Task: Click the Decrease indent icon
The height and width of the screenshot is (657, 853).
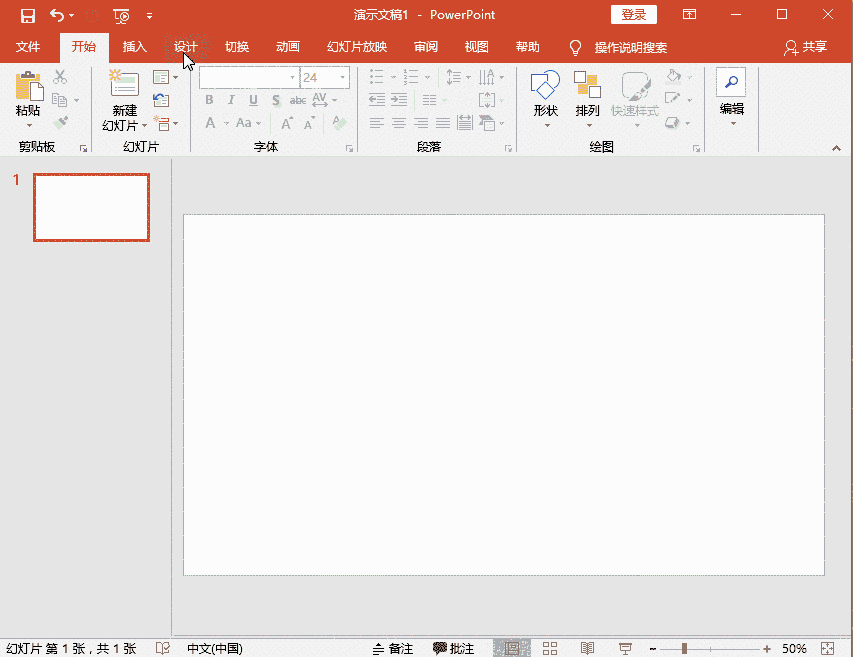Action: [x=376, y=100]
